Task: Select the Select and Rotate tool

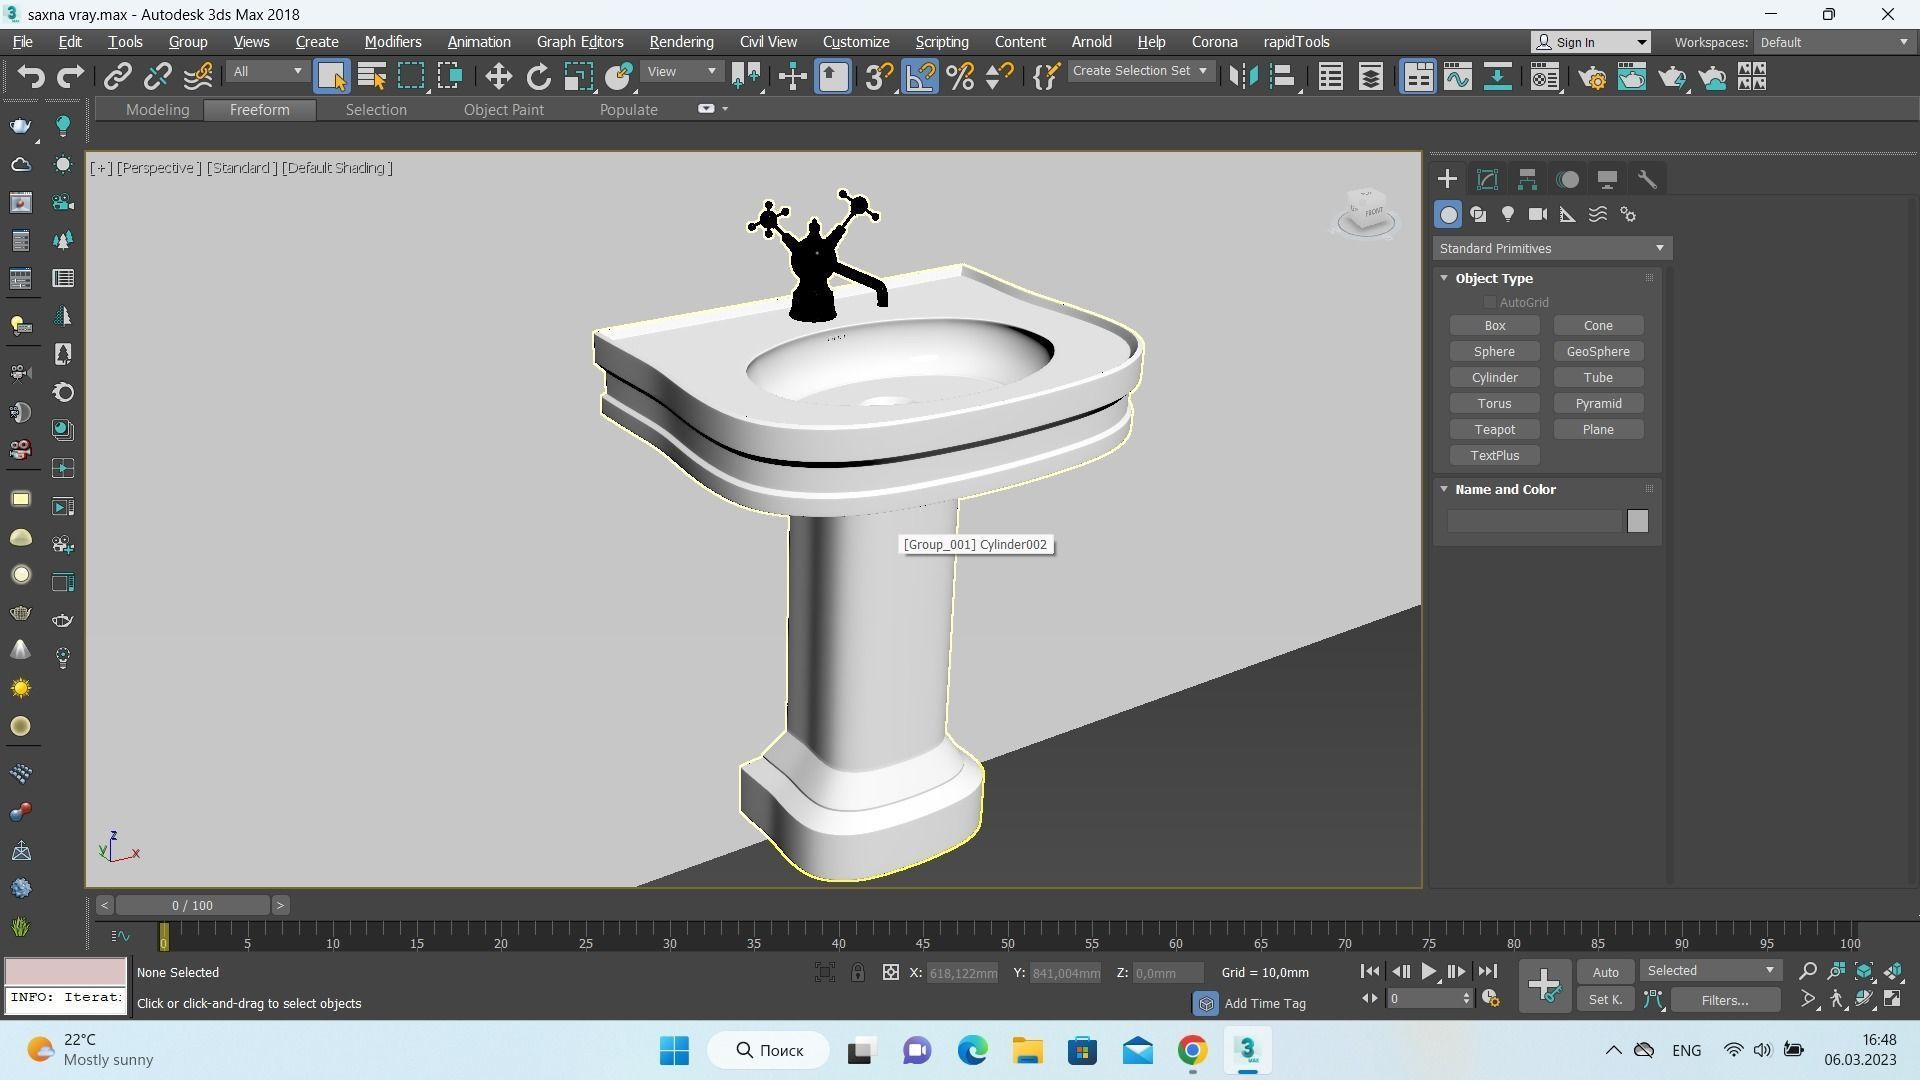Action: tap(538, 76)
